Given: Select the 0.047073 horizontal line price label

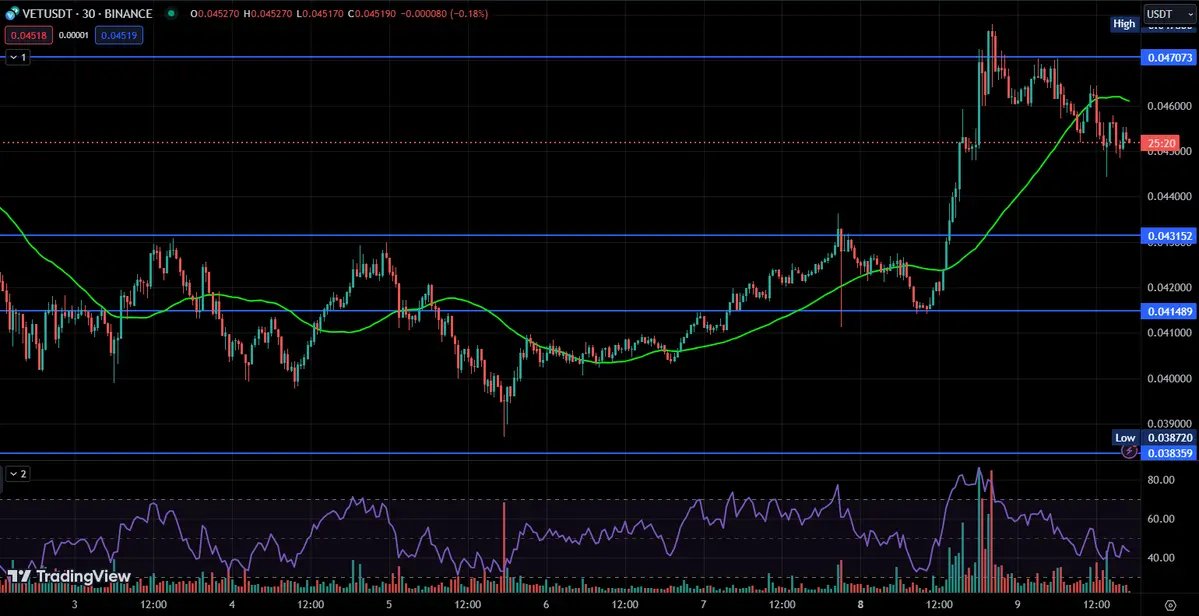Looking at the screenshot, I should (x=1169, y=57).
